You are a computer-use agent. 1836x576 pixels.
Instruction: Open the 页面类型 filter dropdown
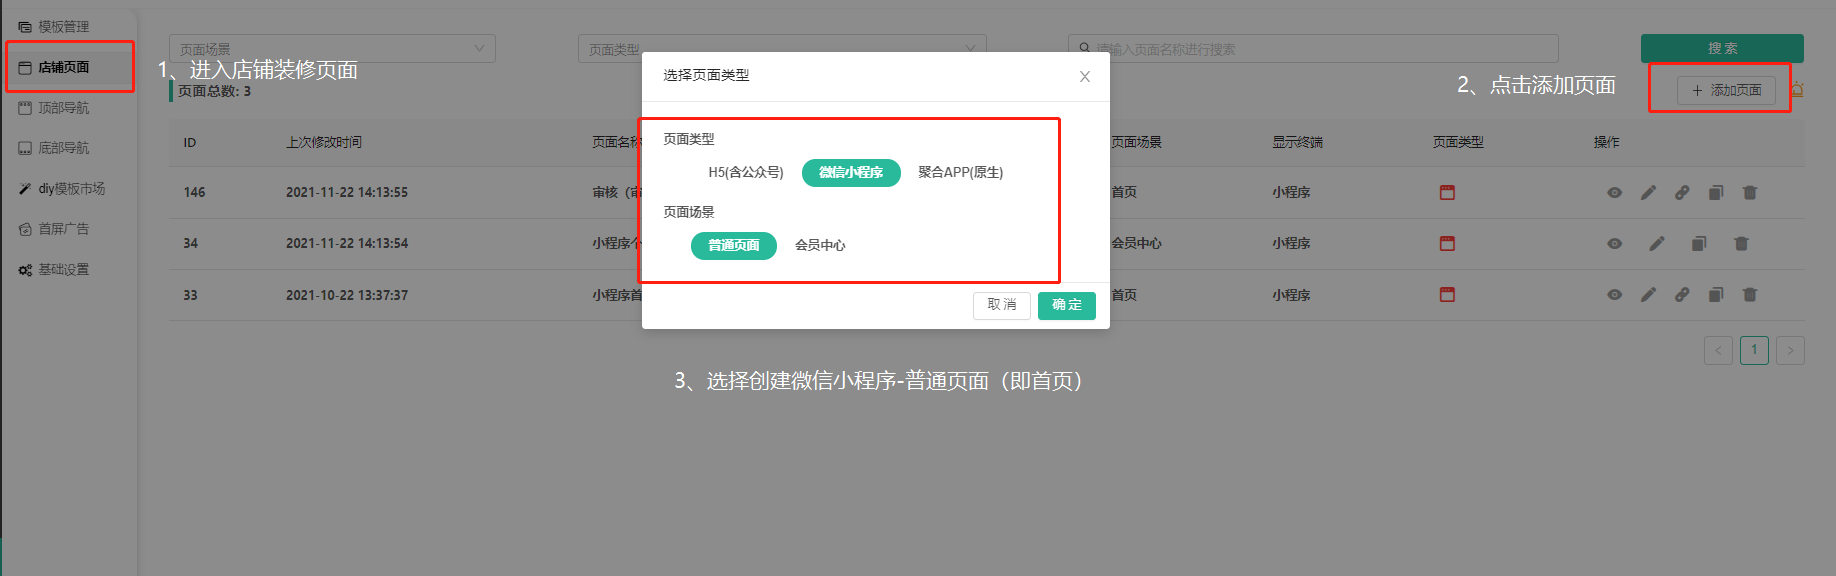pos(782,48)
